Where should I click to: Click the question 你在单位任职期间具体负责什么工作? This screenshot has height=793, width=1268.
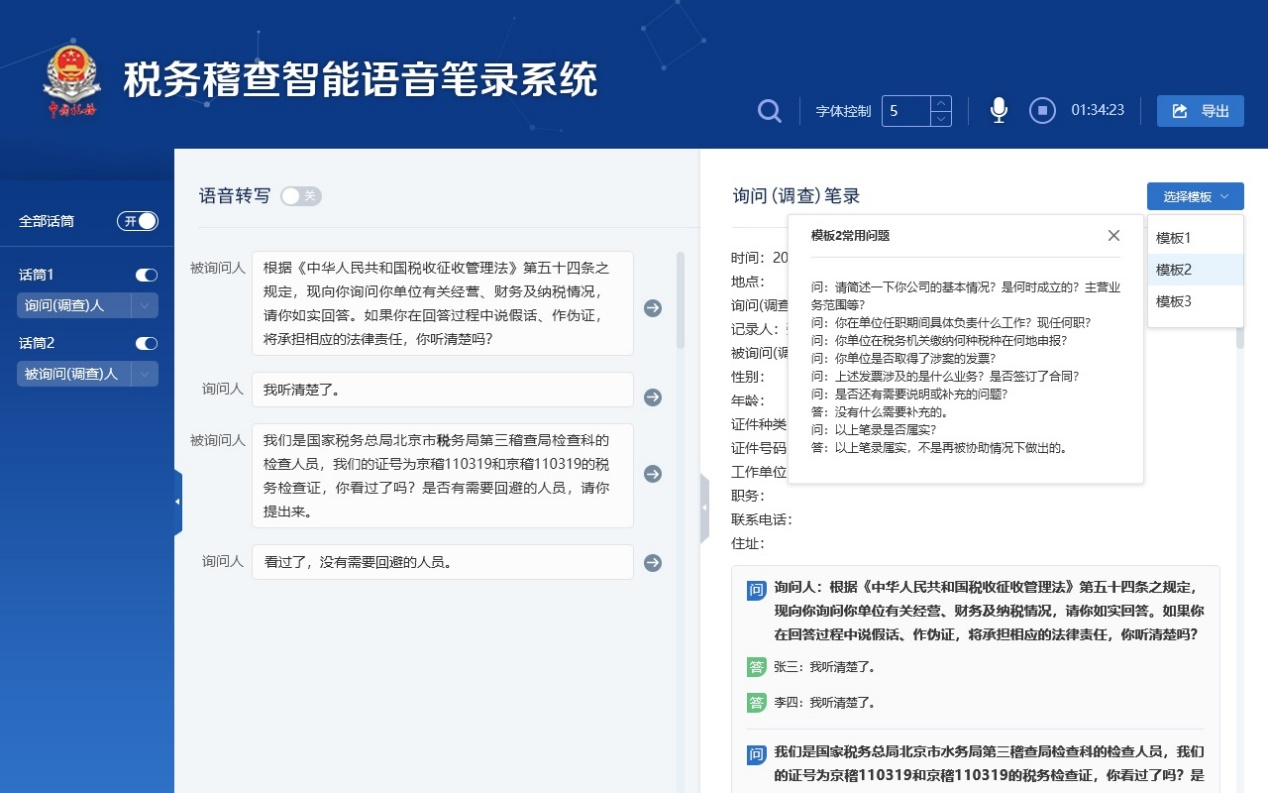(x=951, y=322)
